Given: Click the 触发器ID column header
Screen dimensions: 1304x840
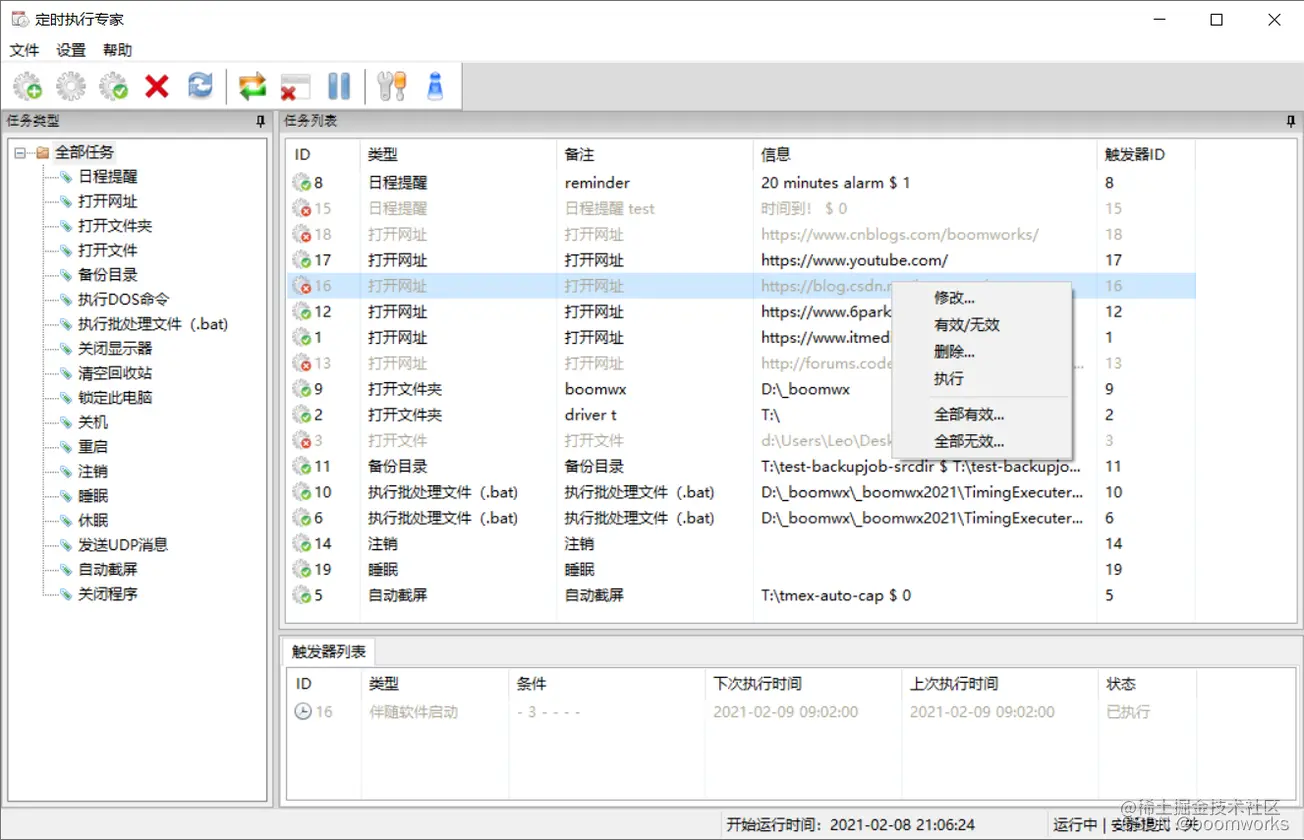Looking at the screenshot, I should (1145, 154).
